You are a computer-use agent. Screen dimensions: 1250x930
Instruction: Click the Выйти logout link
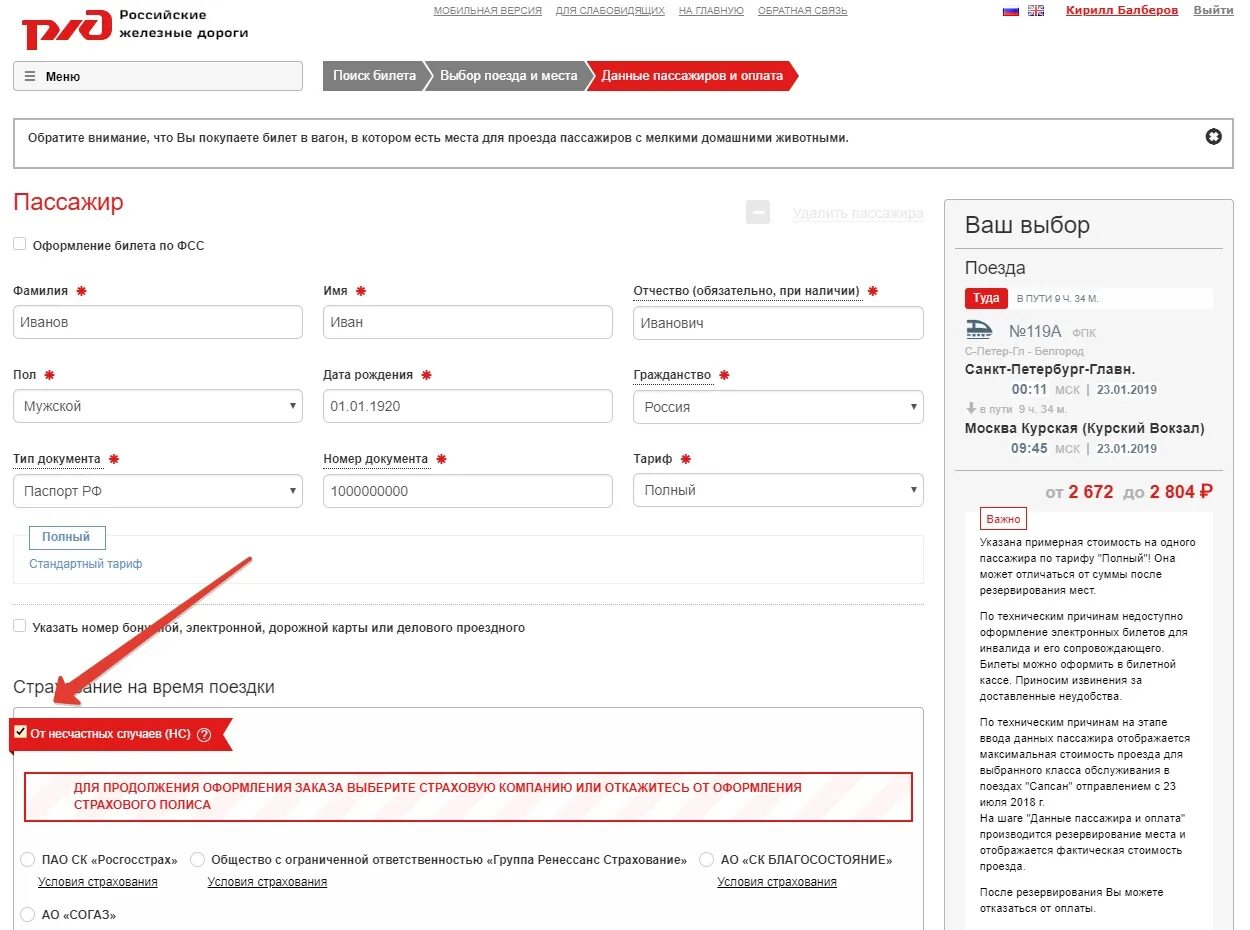click(x=1213, y=10)
